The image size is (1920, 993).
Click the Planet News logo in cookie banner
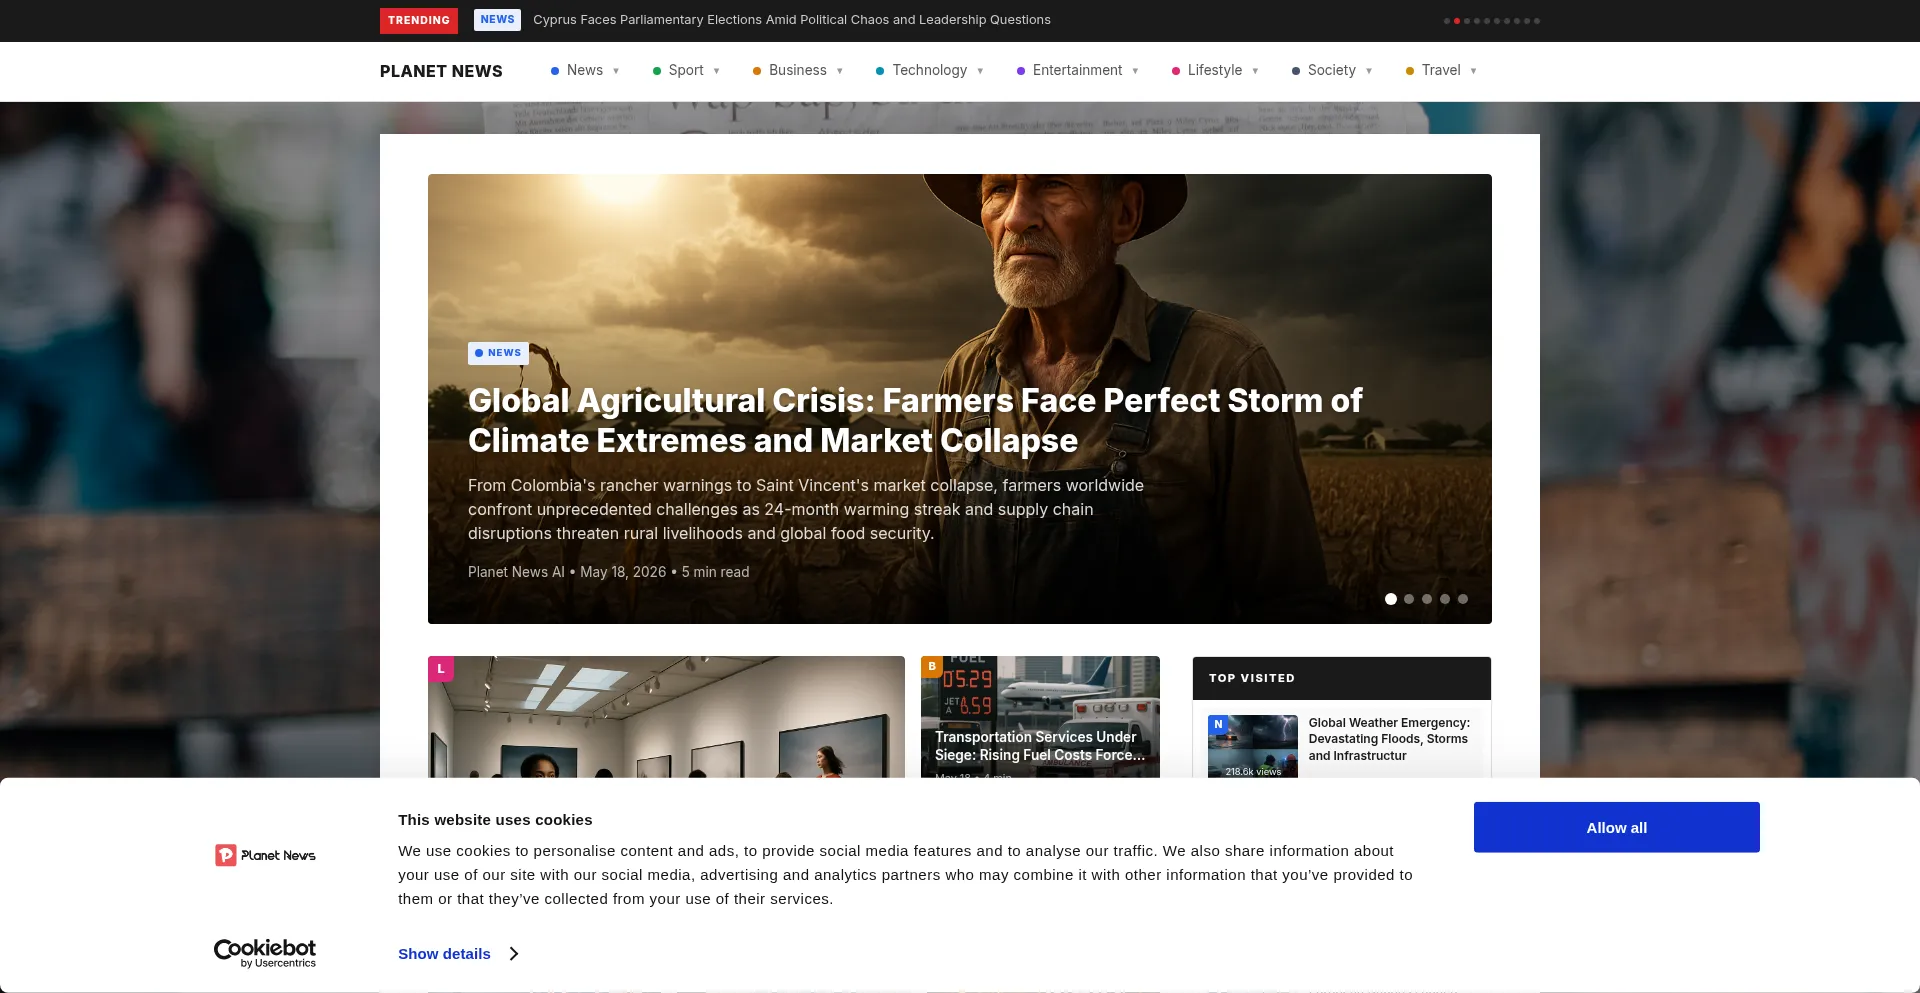click(x=265, y=855)
